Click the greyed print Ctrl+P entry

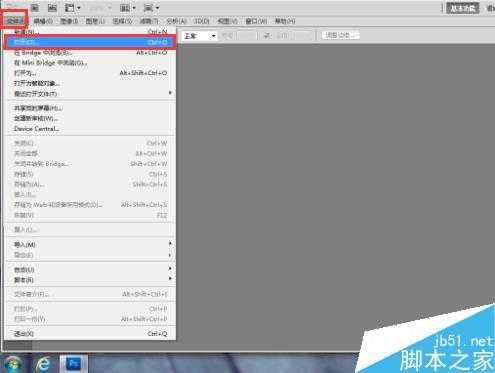[90, 309]
